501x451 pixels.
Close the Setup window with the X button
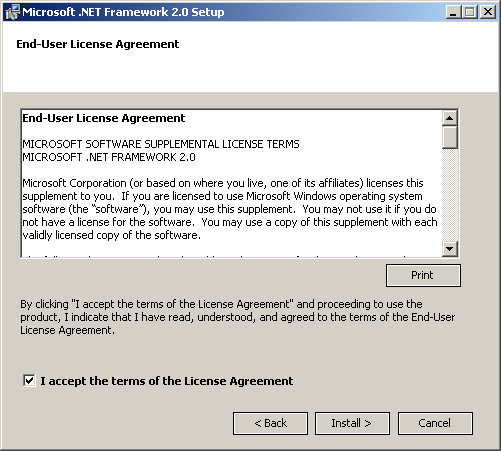point(488,12)
